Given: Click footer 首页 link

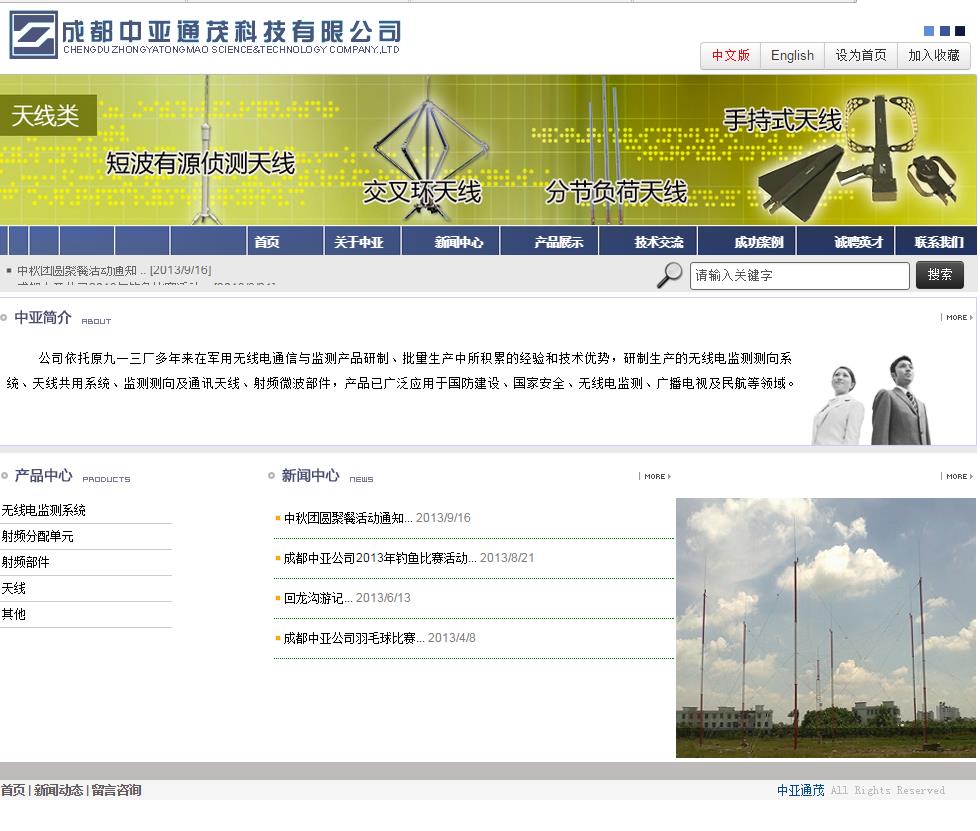Looking at the screenshot, I should 13,790.
